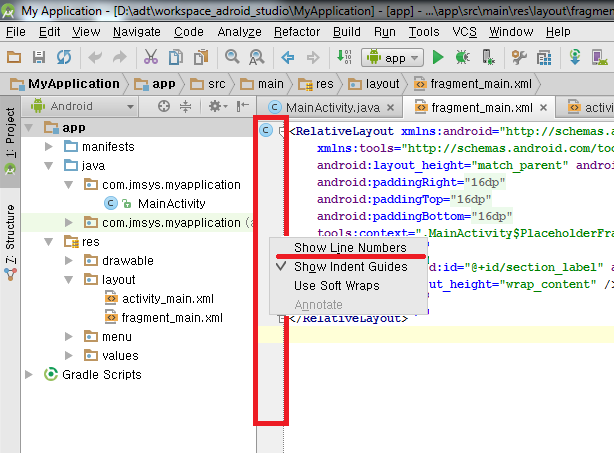Open Replace with the magnifier A icon

[x=256, y=58]
